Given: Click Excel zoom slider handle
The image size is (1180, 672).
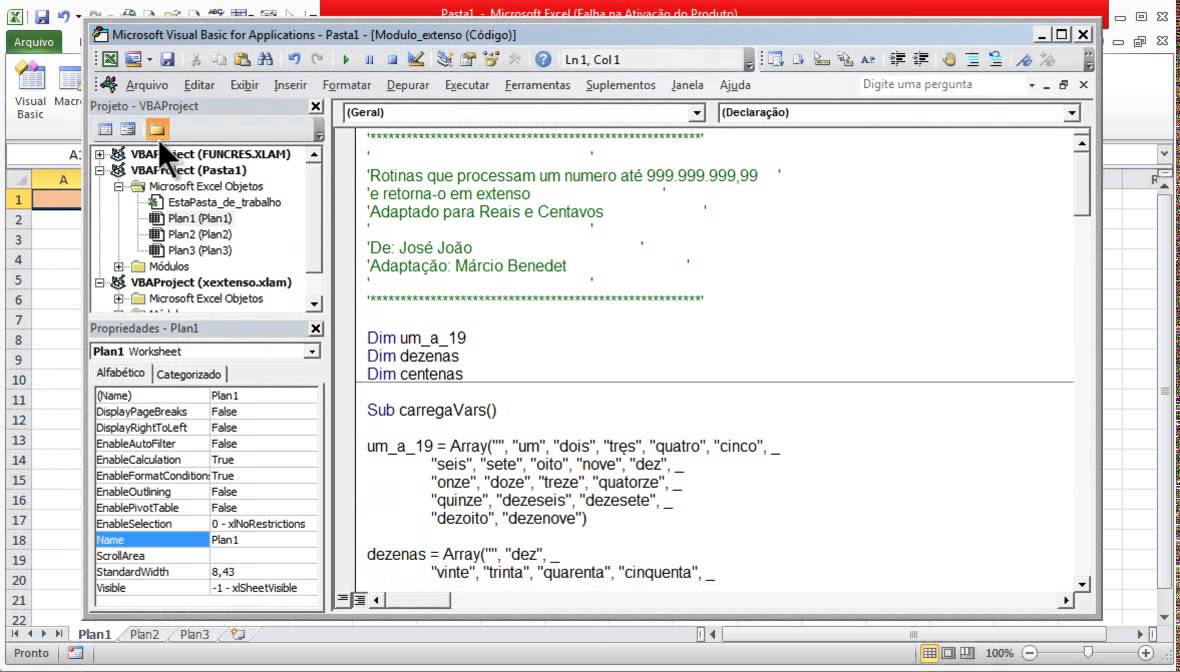Looking at the screenshot, I should pyautogui.click(x=1088, y=653).
